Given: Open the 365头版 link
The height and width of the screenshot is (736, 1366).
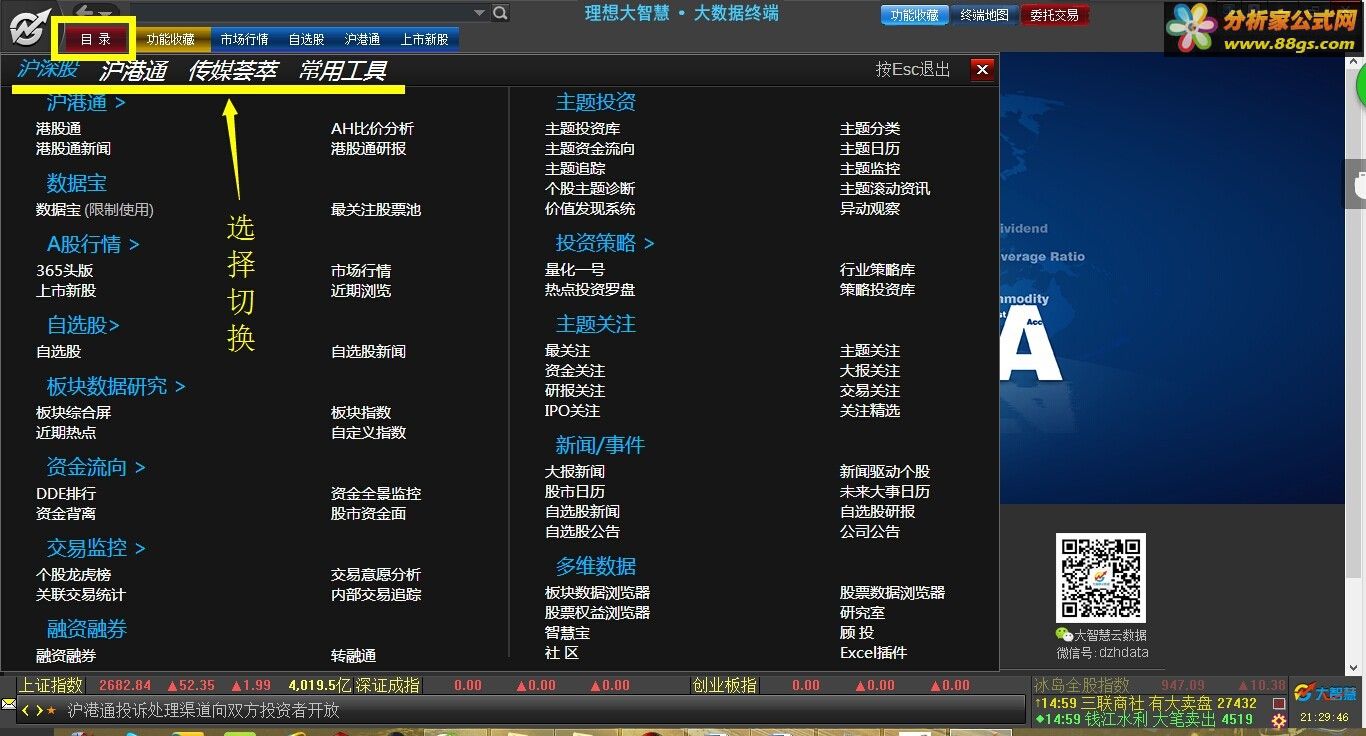Looking at the screenshot, I should point(65,271).
